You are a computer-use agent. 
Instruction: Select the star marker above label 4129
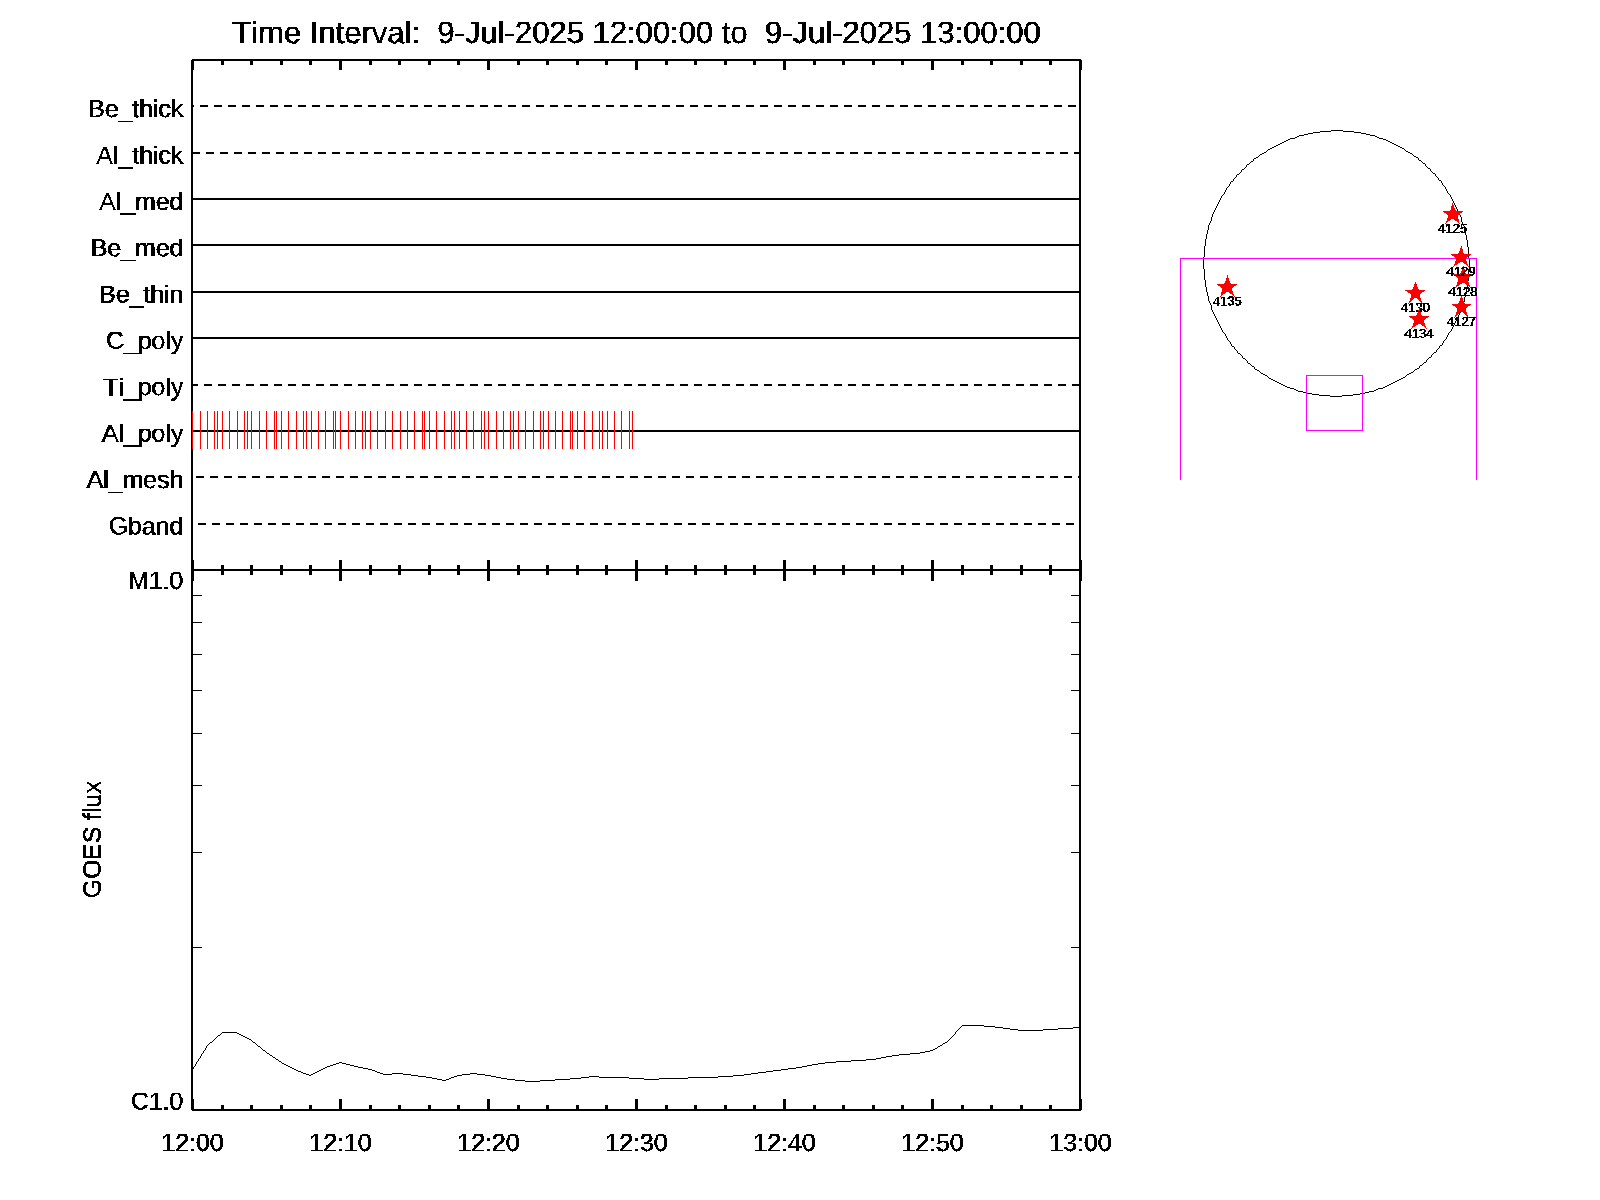click(x=1461, y=257)
